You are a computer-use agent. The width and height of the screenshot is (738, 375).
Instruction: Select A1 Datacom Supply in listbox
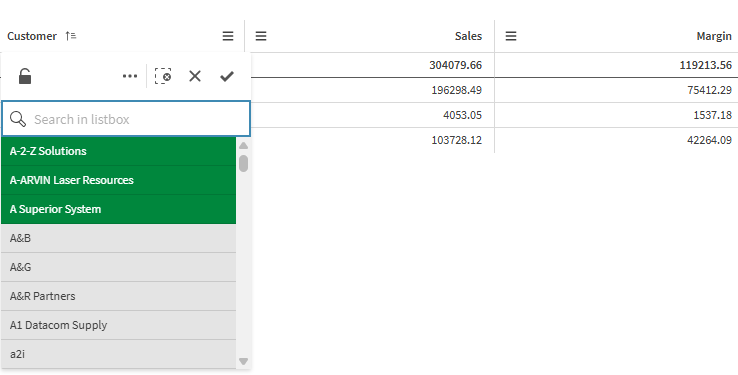coord(119,325)
